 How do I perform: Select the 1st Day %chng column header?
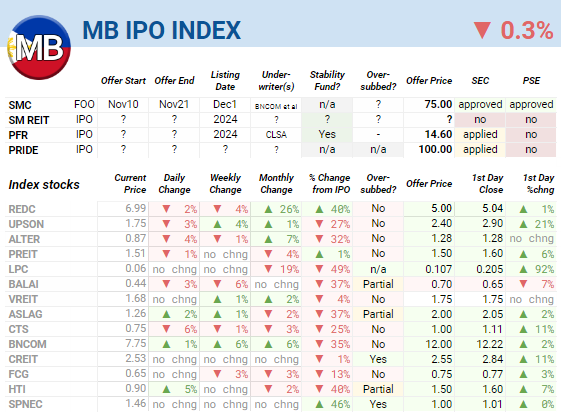[x=538, y=184]
